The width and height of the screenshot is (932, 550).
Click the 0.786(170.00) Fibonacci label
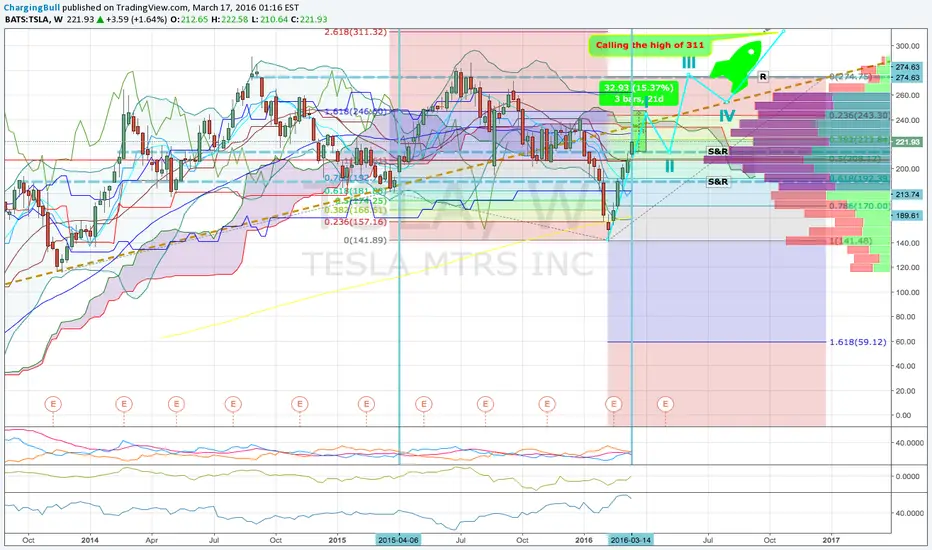(x=859, y=206)
